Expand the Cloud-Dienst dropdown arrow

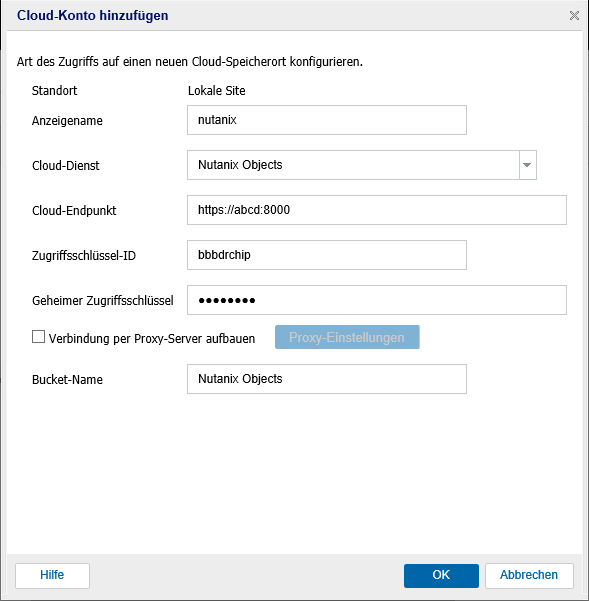click(528, 165)
